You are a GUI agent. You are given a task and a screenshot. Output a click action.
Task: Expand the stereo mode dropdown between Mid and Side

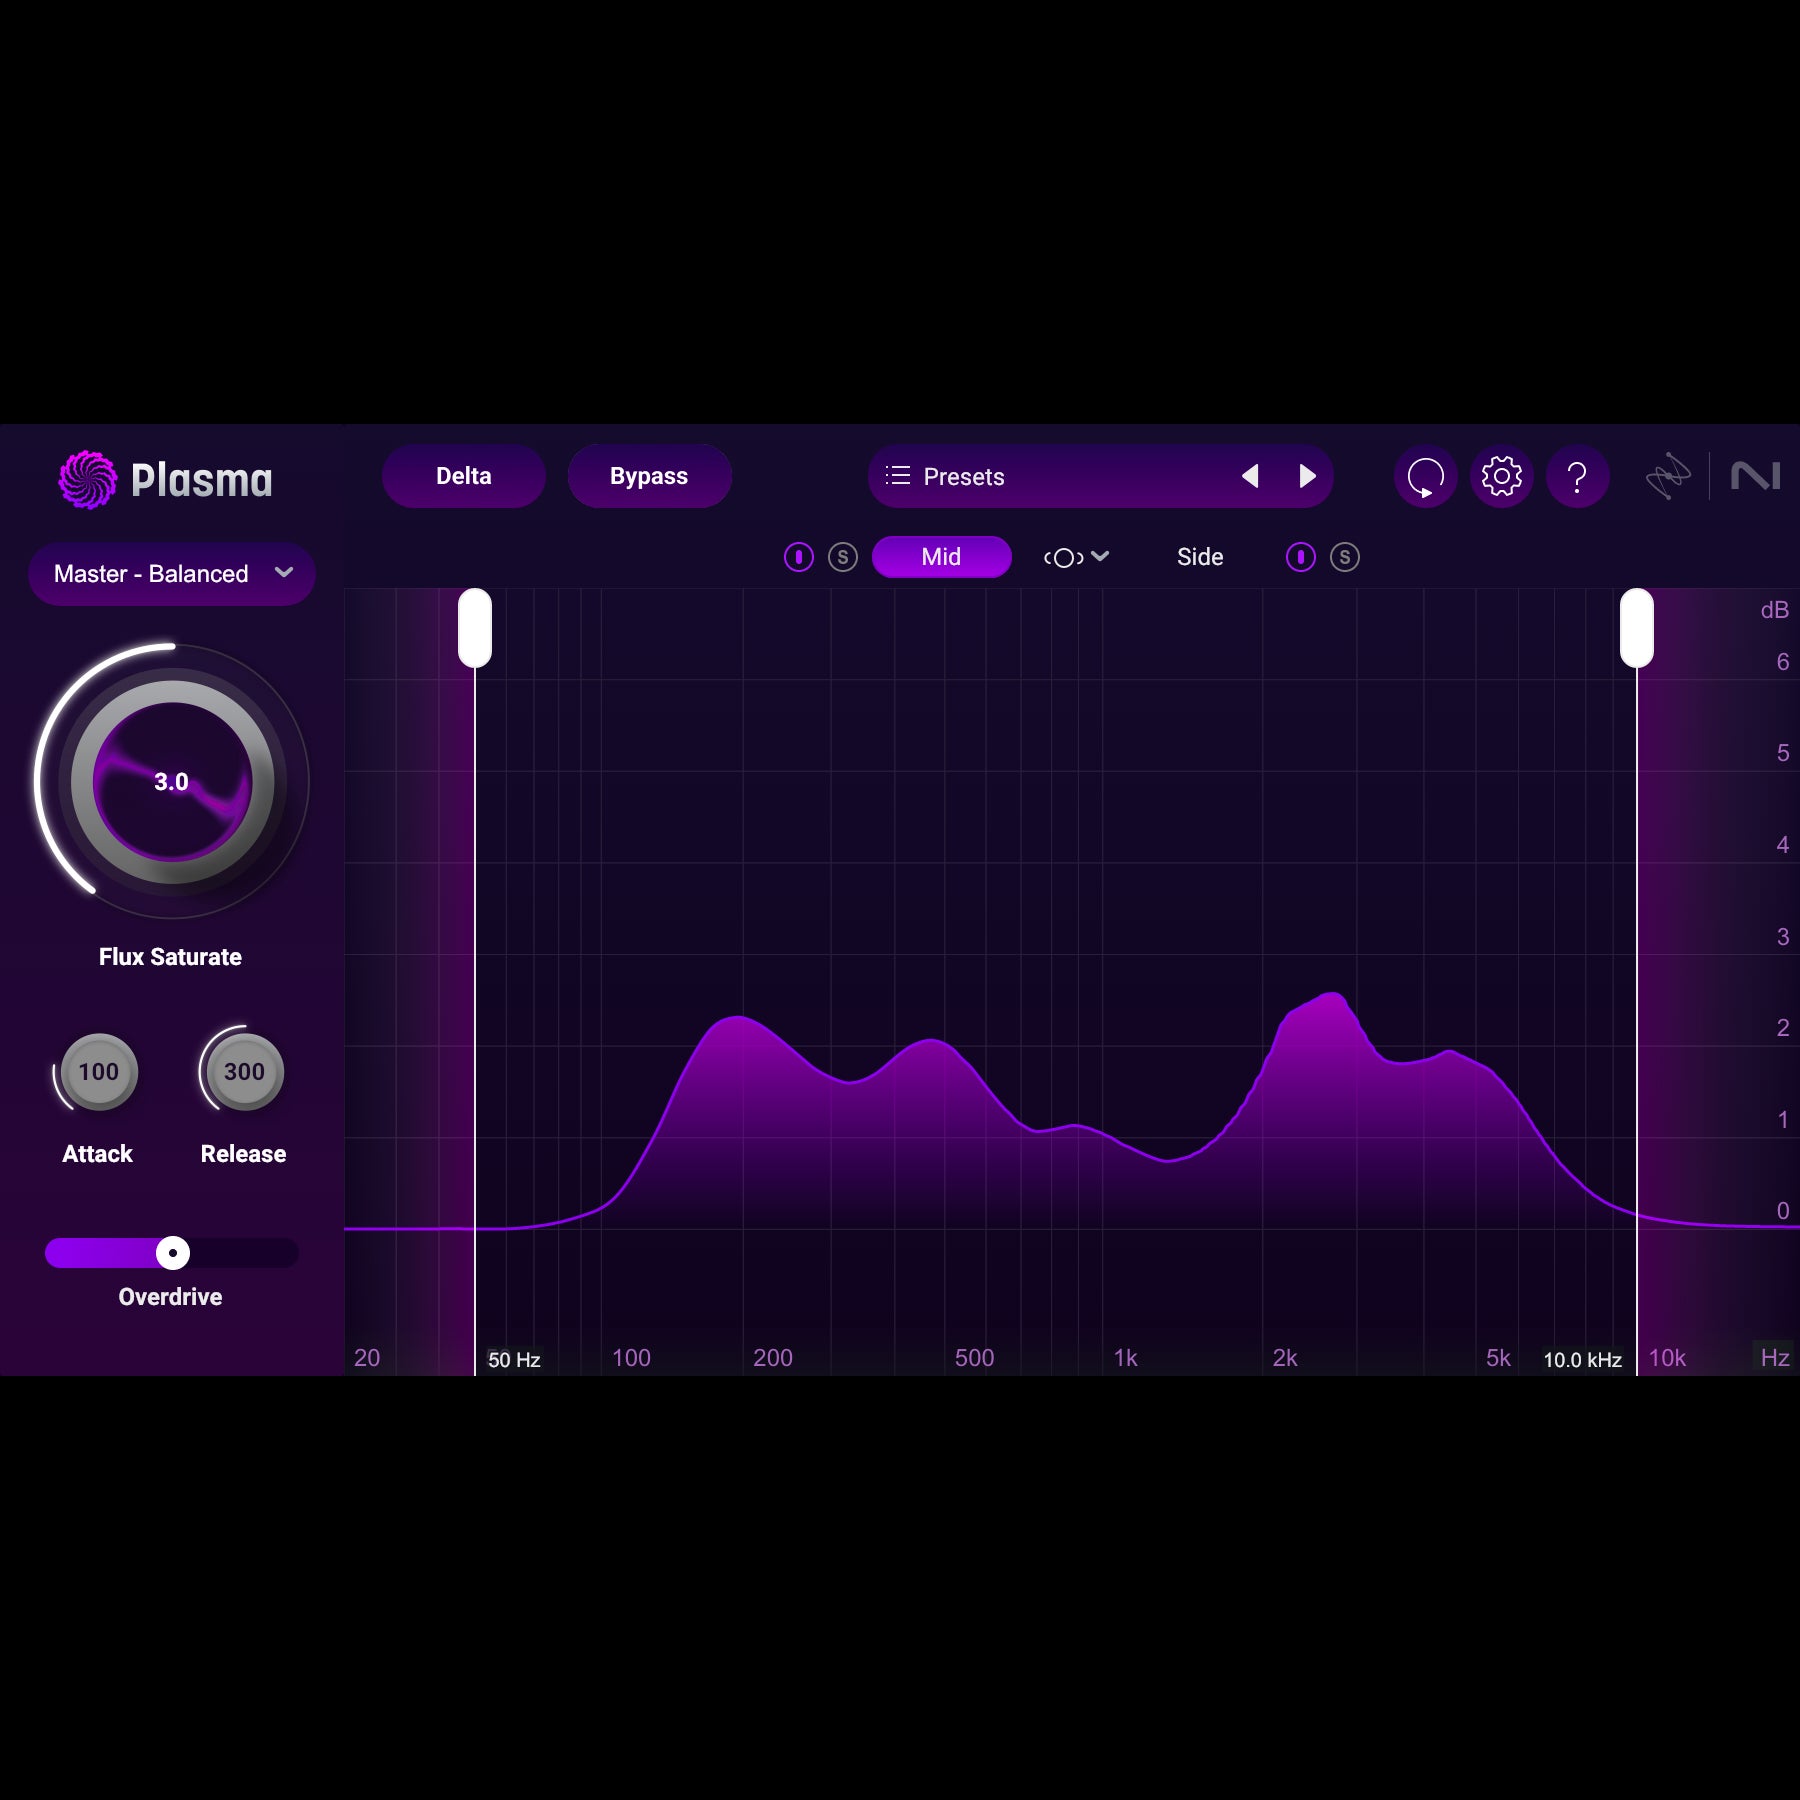pyautogui.click(x=1076, y=557)
